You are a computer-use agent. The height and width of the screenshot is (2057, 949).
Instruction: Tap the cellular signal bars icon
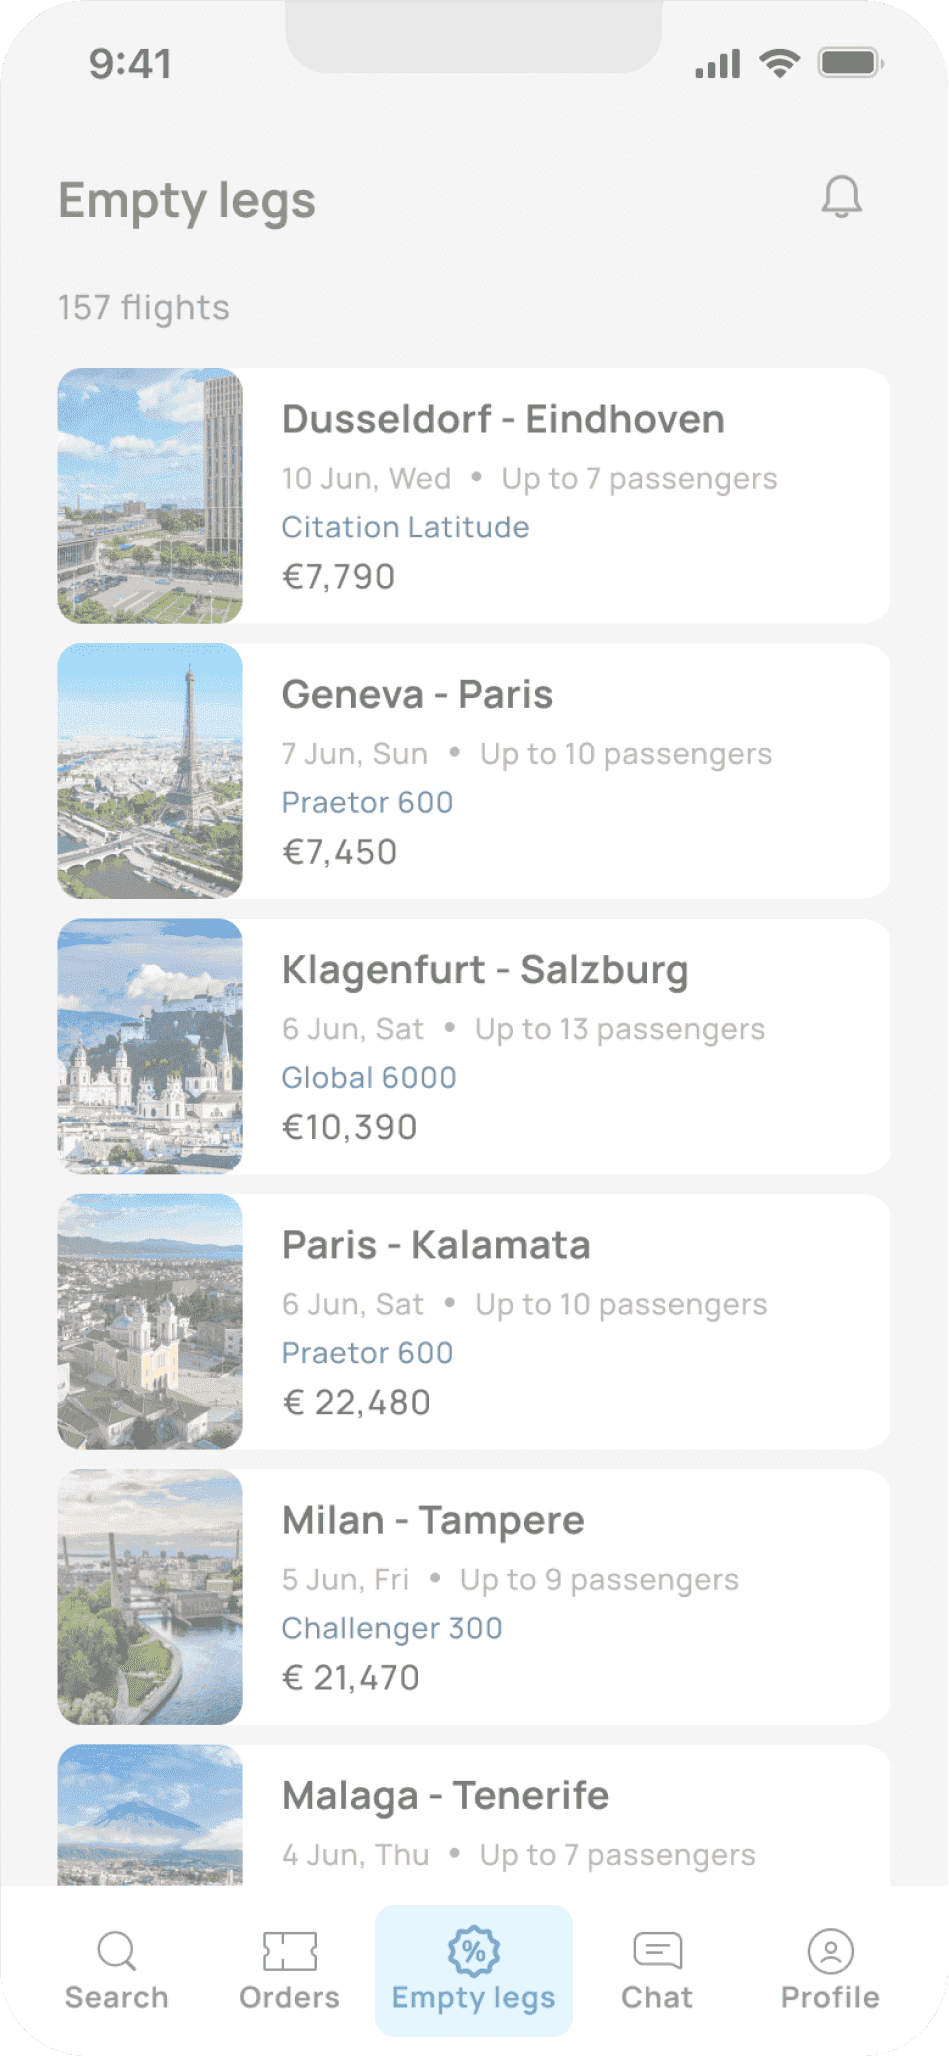[718, 64]
